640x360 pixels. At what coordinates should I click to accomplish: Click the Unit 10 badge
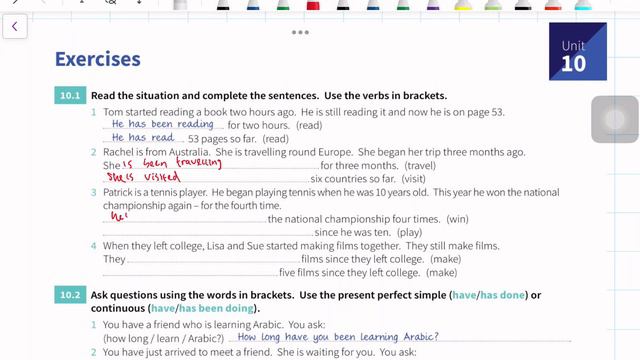578,51
